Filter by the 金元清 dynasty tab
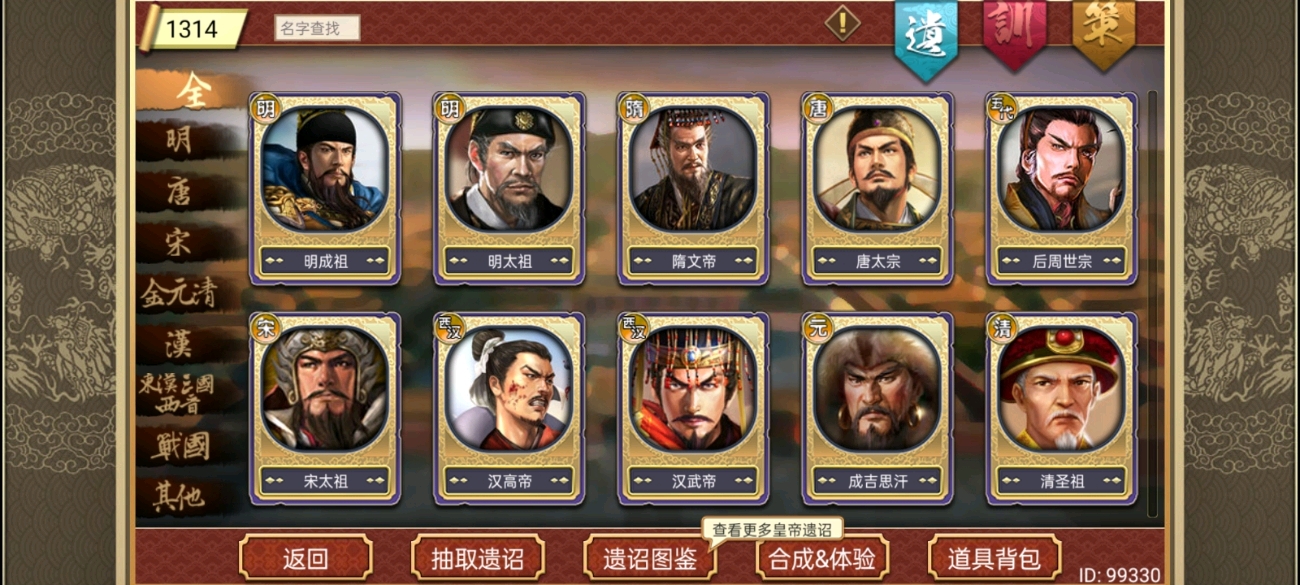 tap(180, 293)
